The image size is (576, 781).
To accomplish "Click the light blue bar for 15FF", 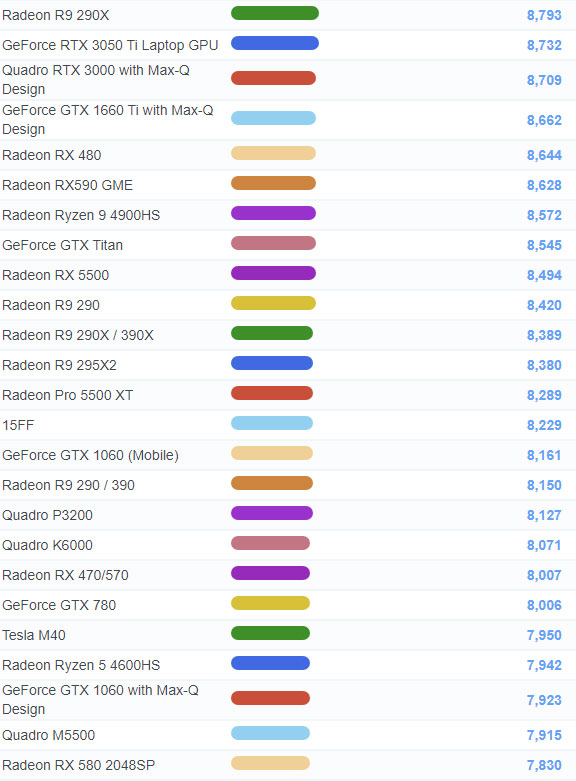I will pos(272,423).
